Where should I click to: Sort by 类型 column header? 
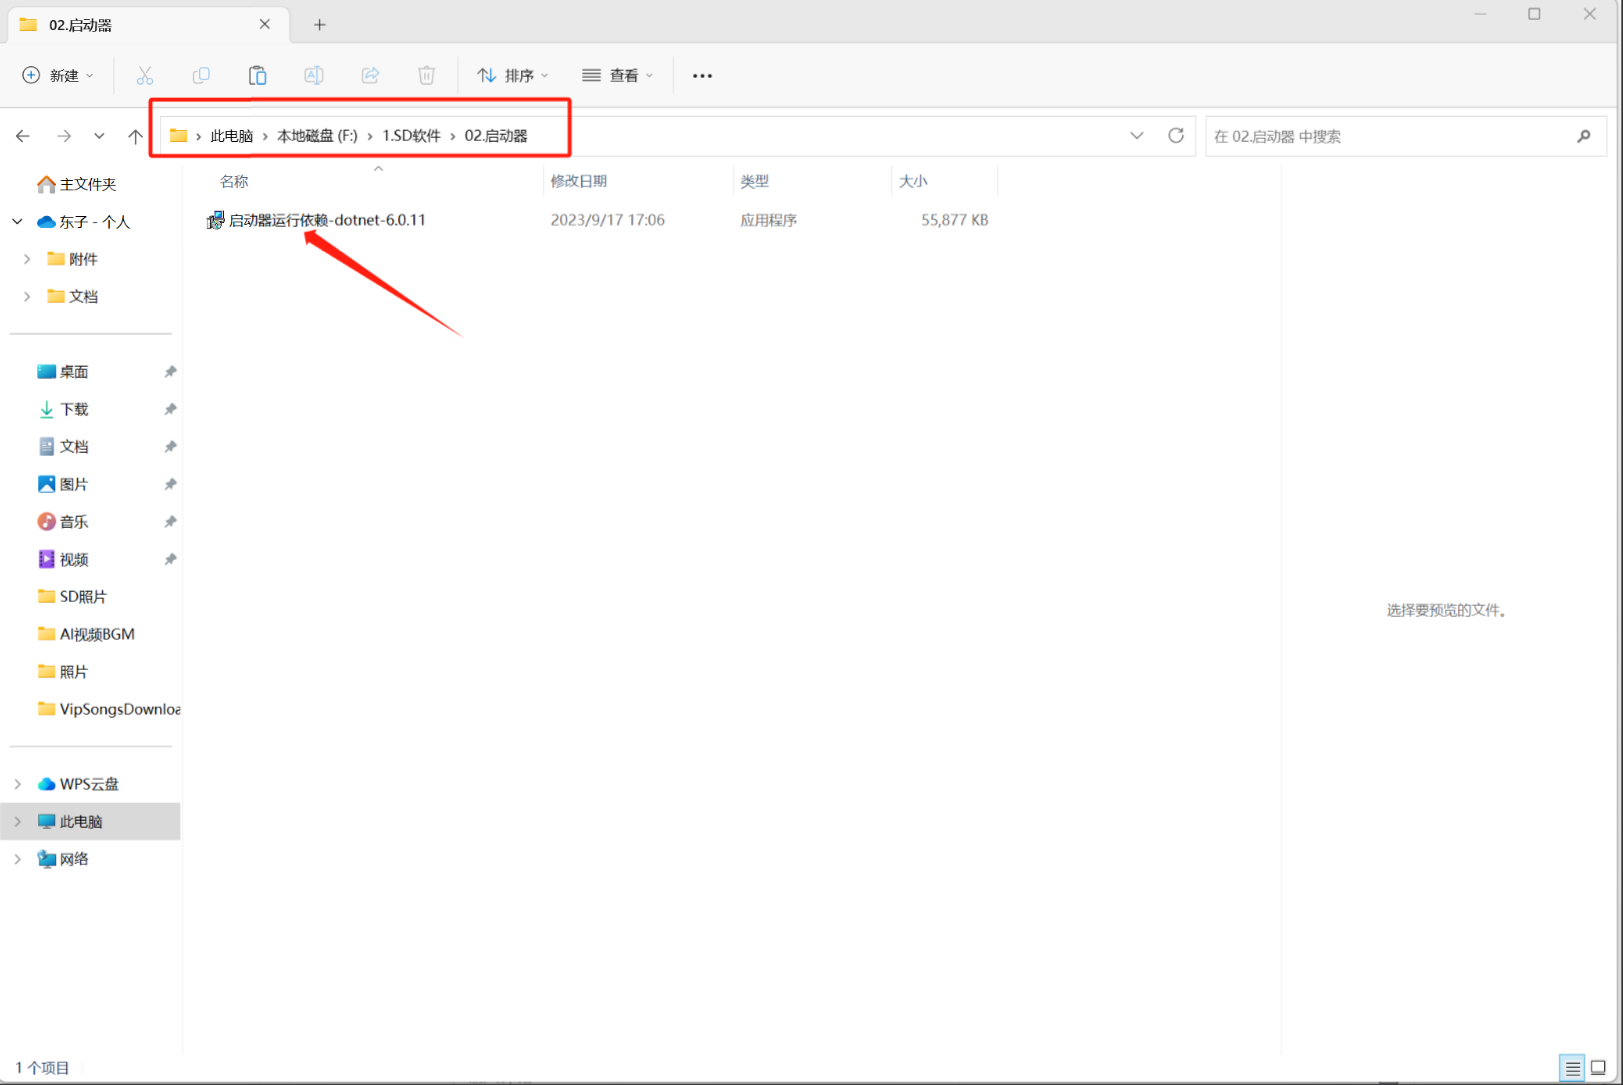(x=754, y=181)
